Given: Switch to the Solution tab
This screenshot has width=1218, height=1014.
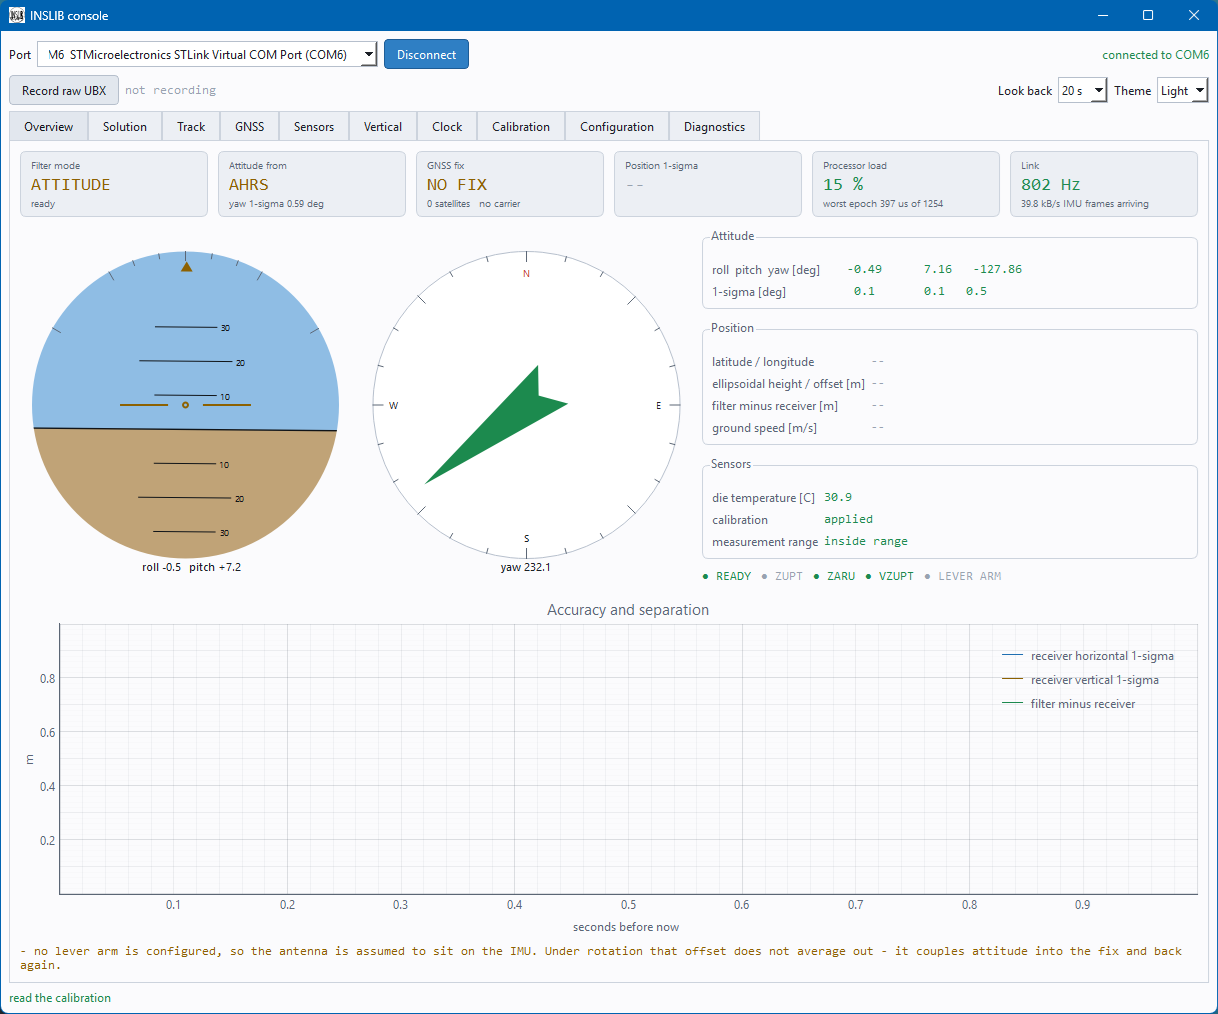Looking at the screenshot, I should [125, 127].
